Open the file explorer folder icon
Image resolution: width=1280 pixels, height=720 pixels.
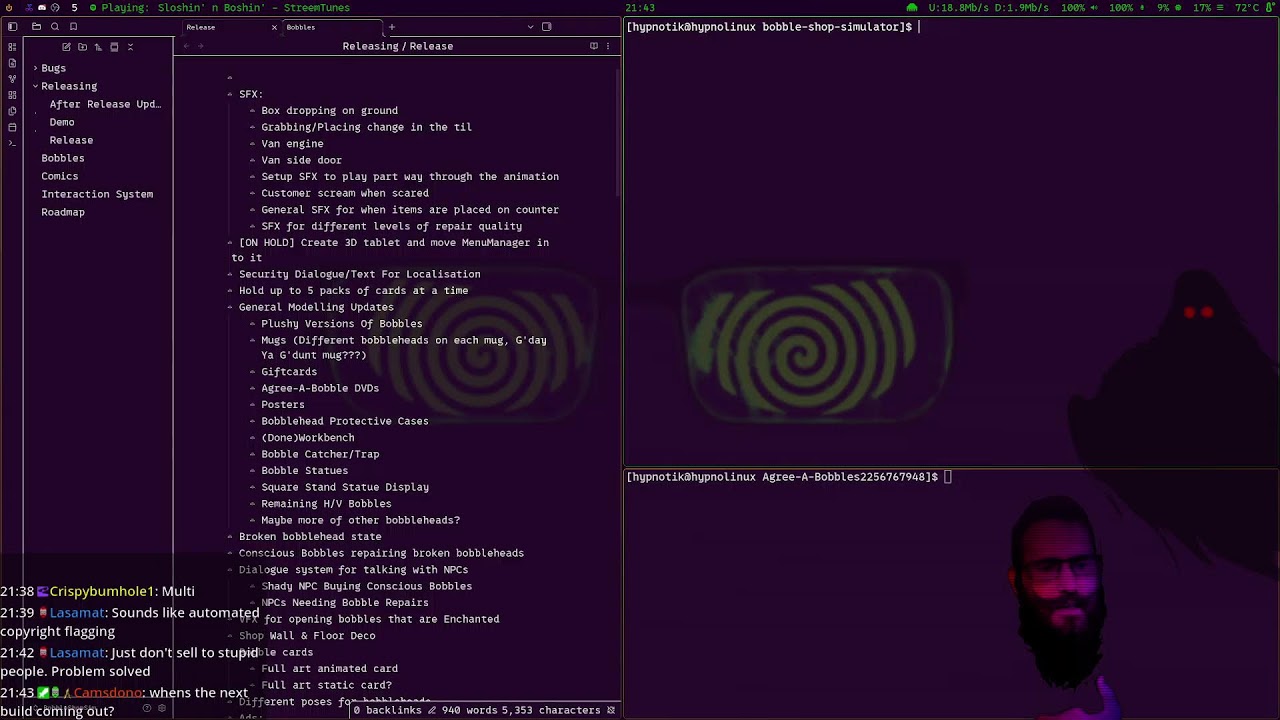37,27
